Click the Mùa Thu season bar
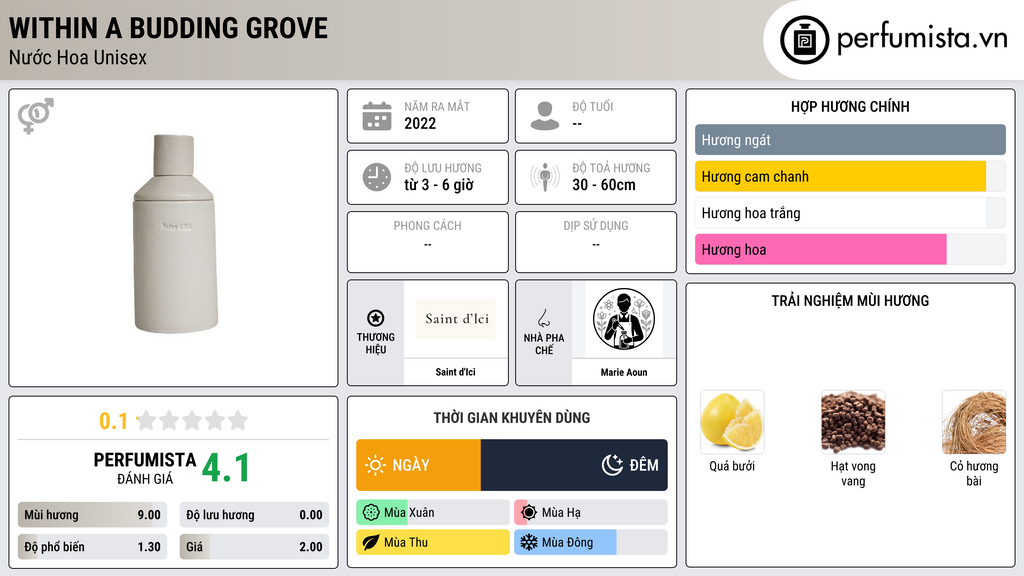Viewport: 1024px width, 576px height. click(x=433, y=543)
